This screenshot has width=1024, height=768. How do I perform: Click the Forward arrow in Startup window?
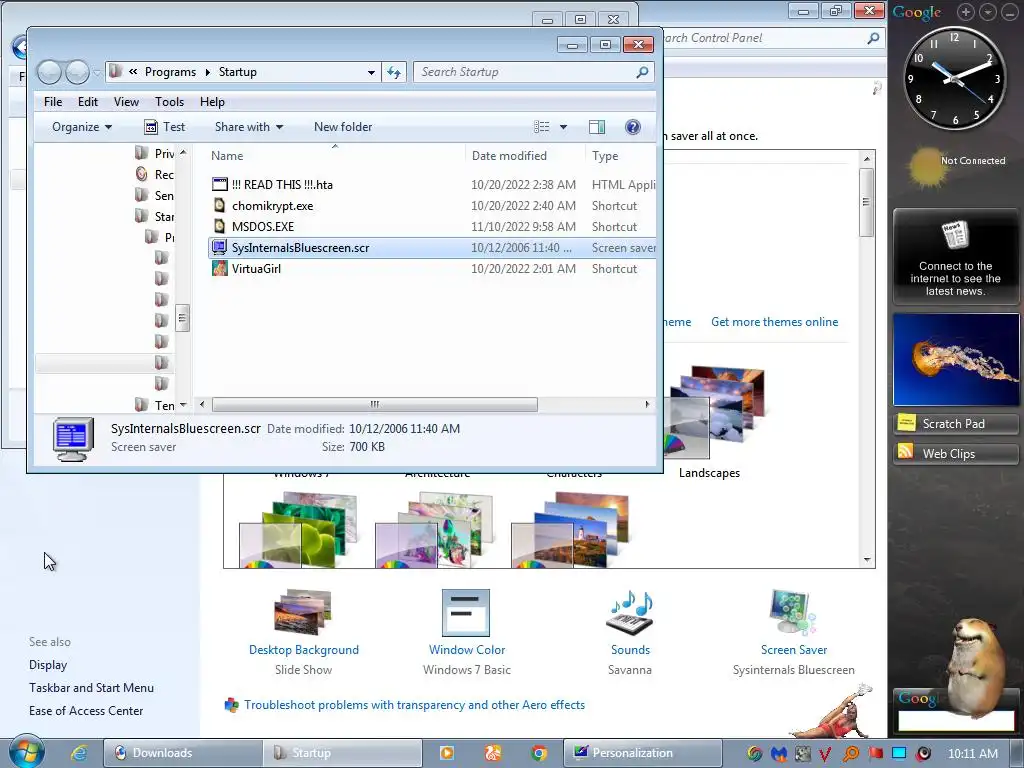pos(77,72)
